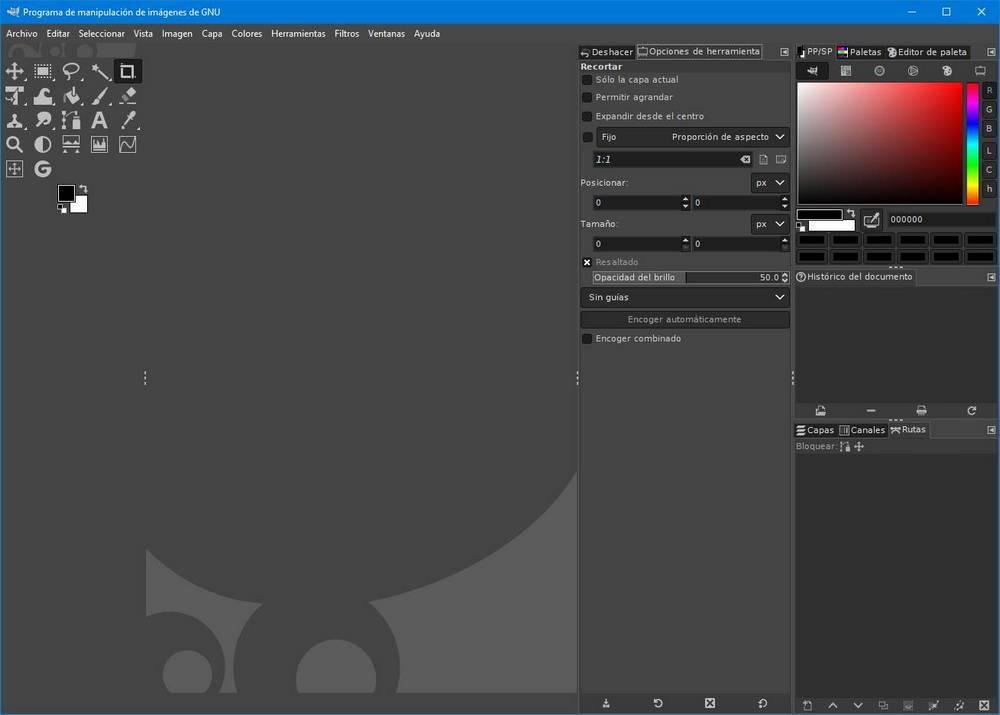Screen dimensions: 1000x715
Task: Enable Sólo la capa actual checkbox
Action: [x=587, y=80]
